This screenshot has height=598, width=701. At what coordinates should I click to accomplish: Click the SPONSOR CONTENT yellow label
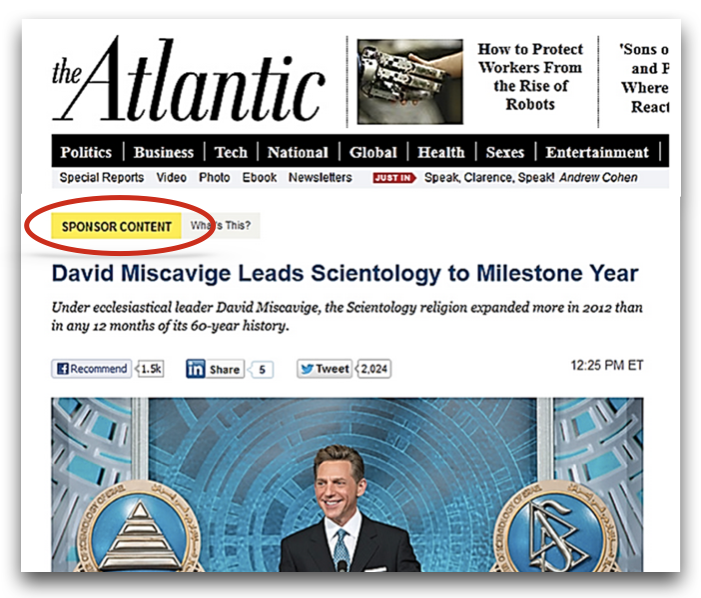pyautogui.click(x=116, y=226)
